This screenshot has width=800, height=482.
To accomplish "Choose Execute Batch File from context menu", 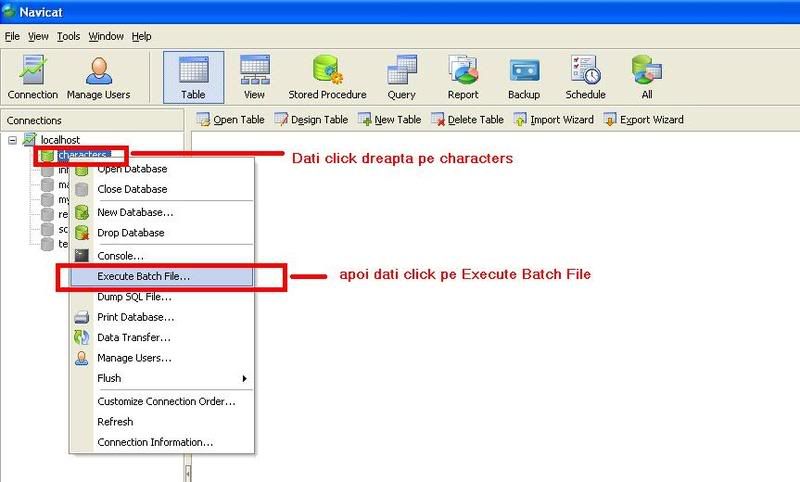I will coord(143,276).
